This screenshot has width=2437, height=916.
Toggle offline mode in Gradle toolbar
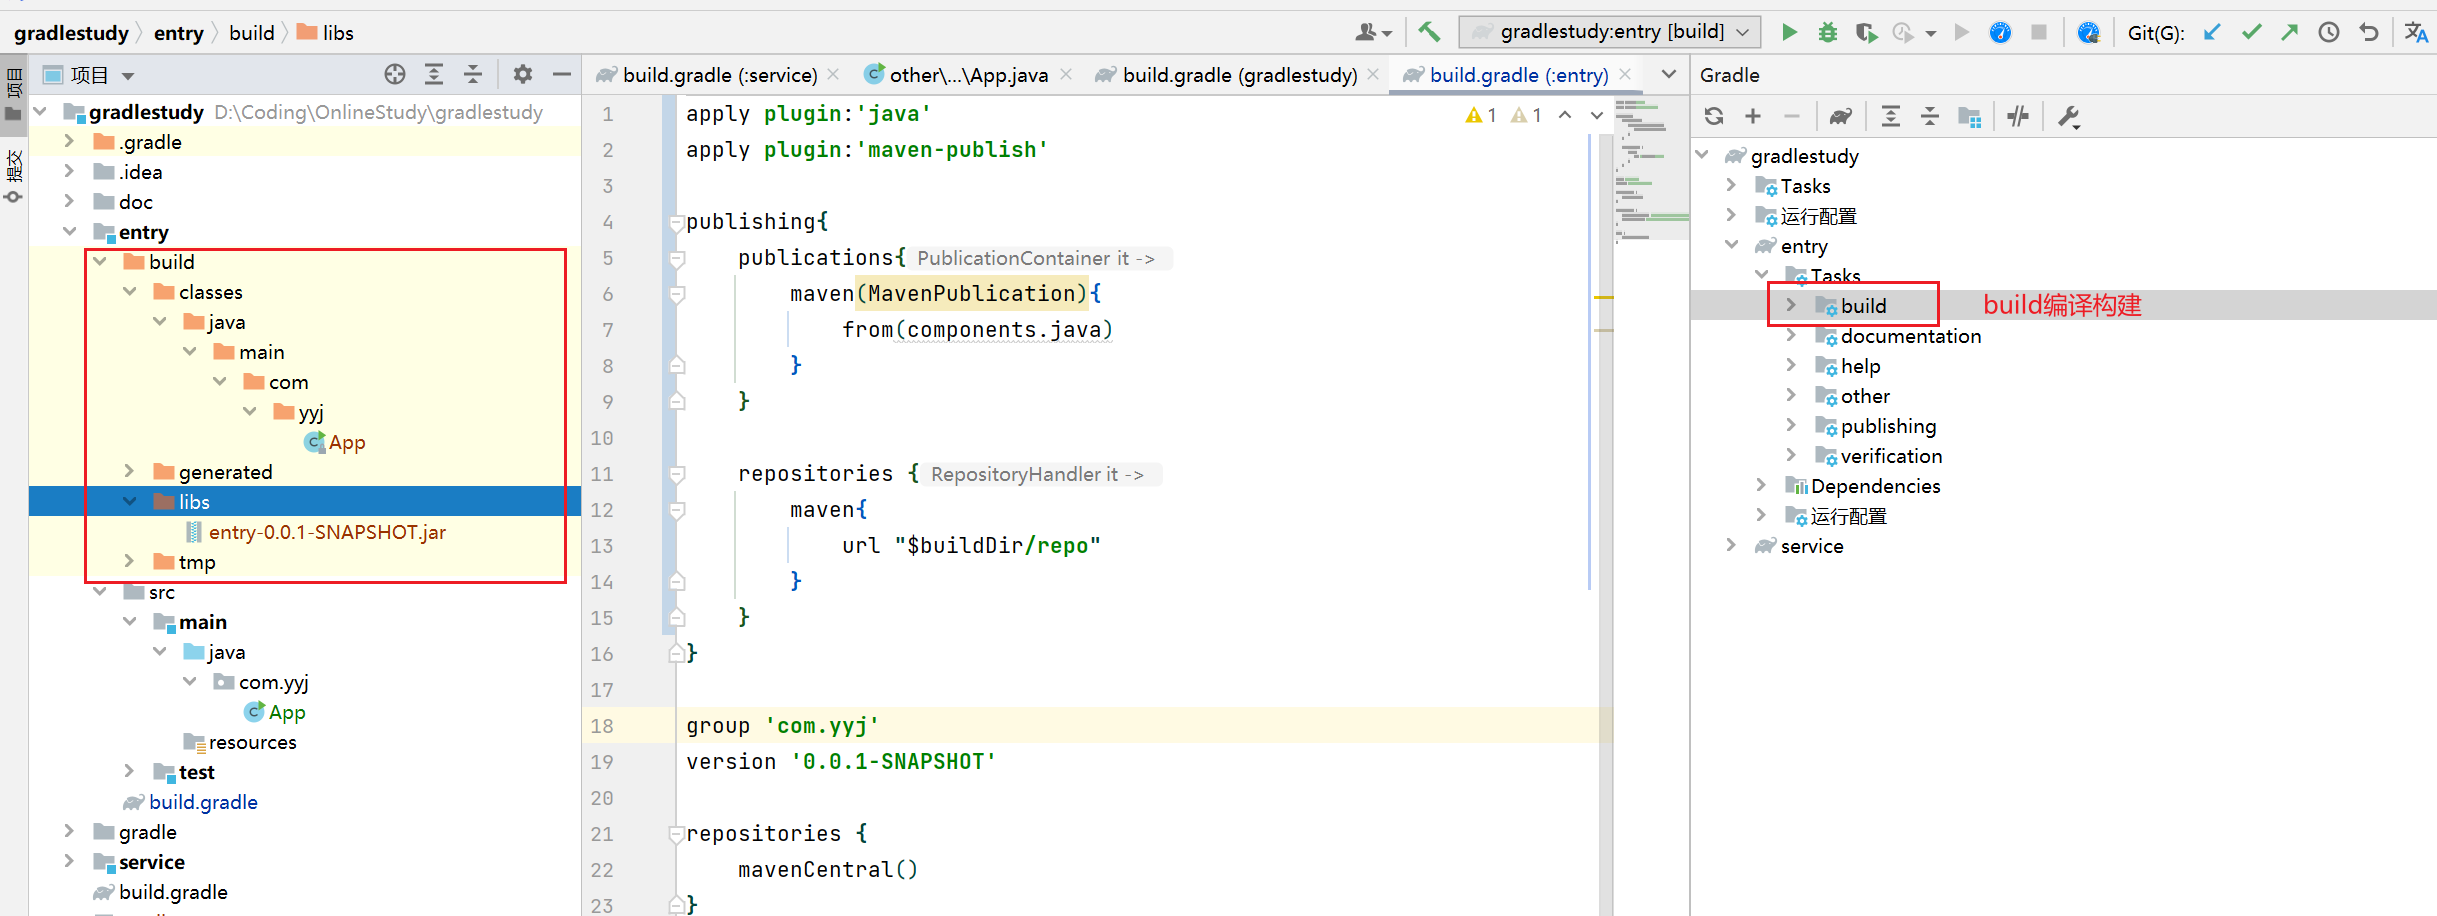click(x=2018, y=116)
